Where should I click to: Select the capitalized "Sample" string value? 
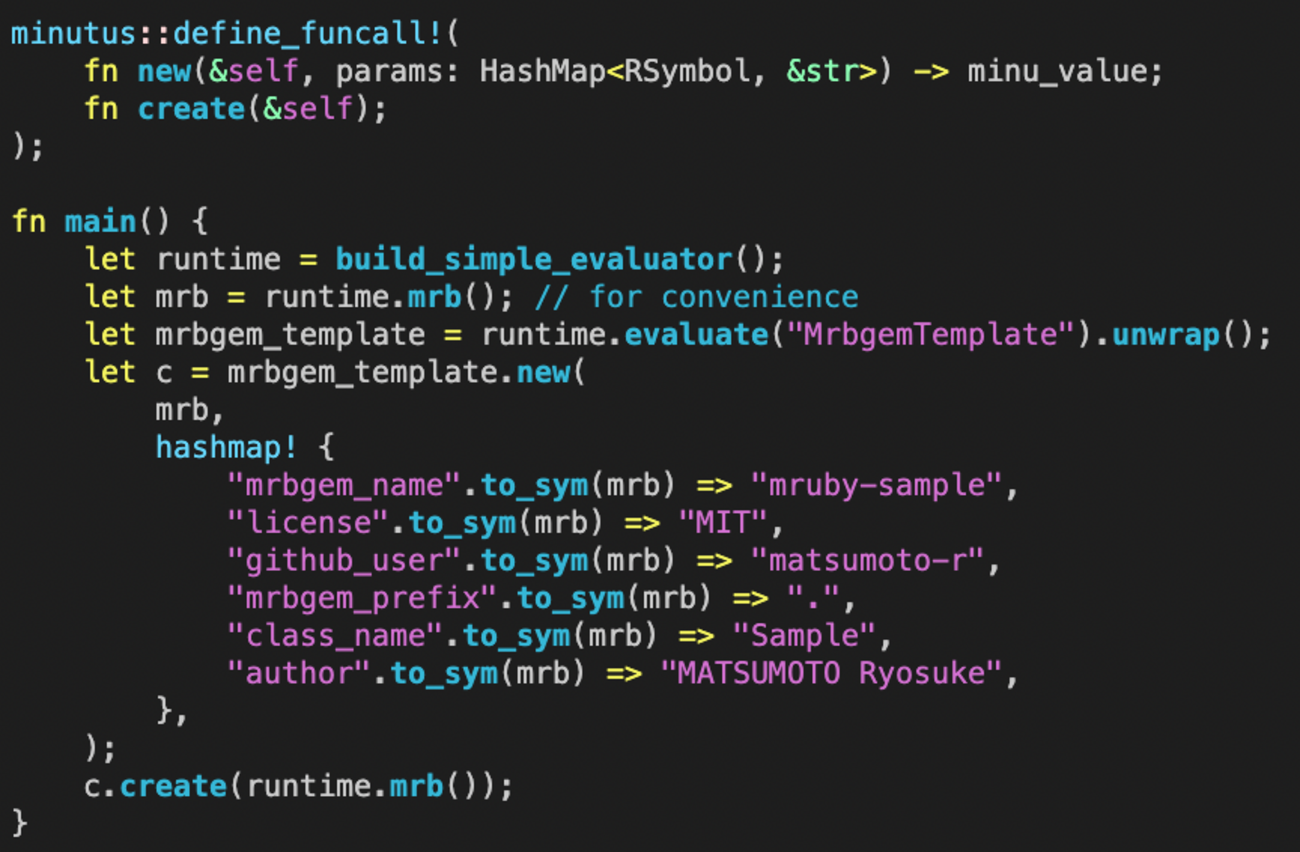tap(804, 635)
